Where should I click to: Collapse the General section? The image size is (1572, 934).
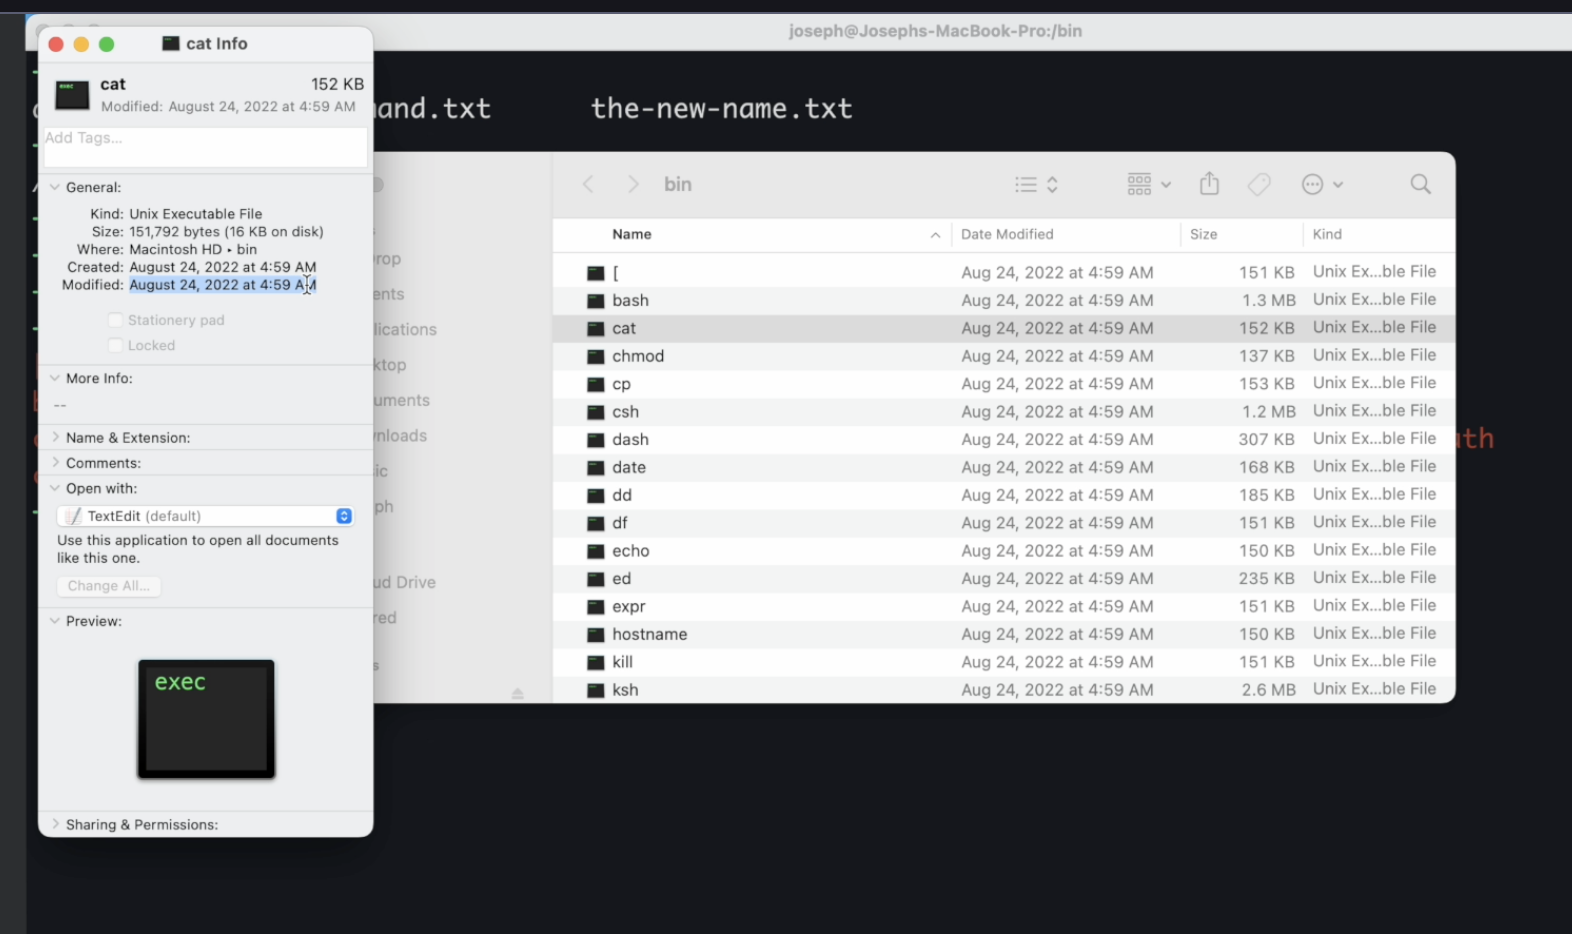55,187
